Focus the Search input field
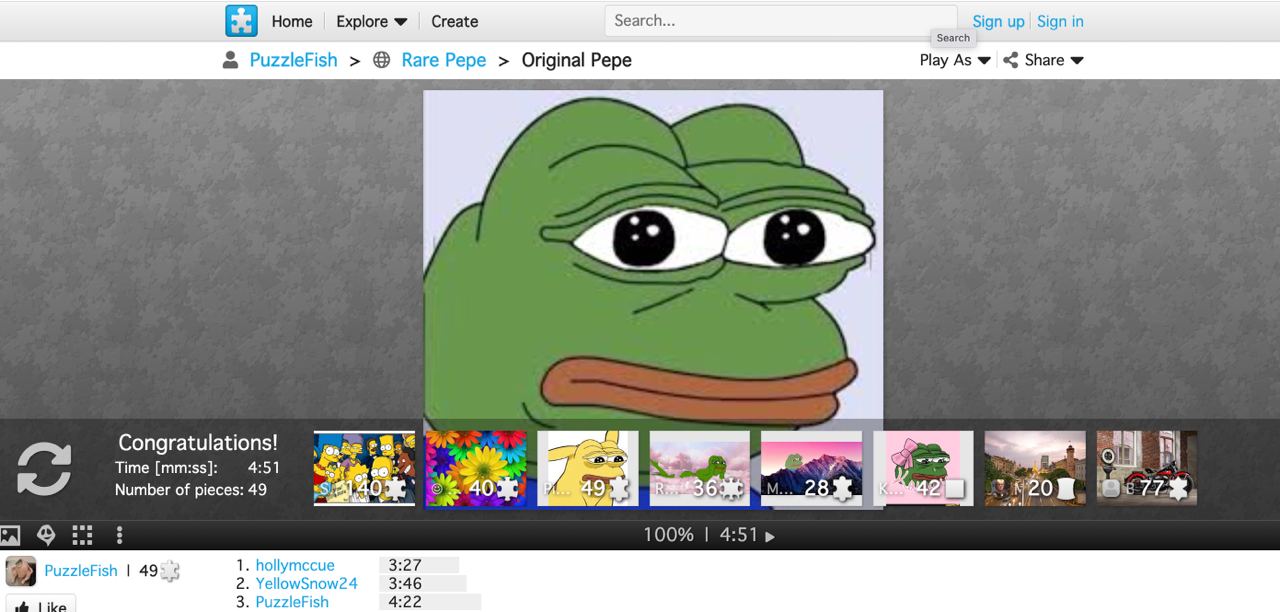This screenshot has width=1280, height=612. coord(780,20)
